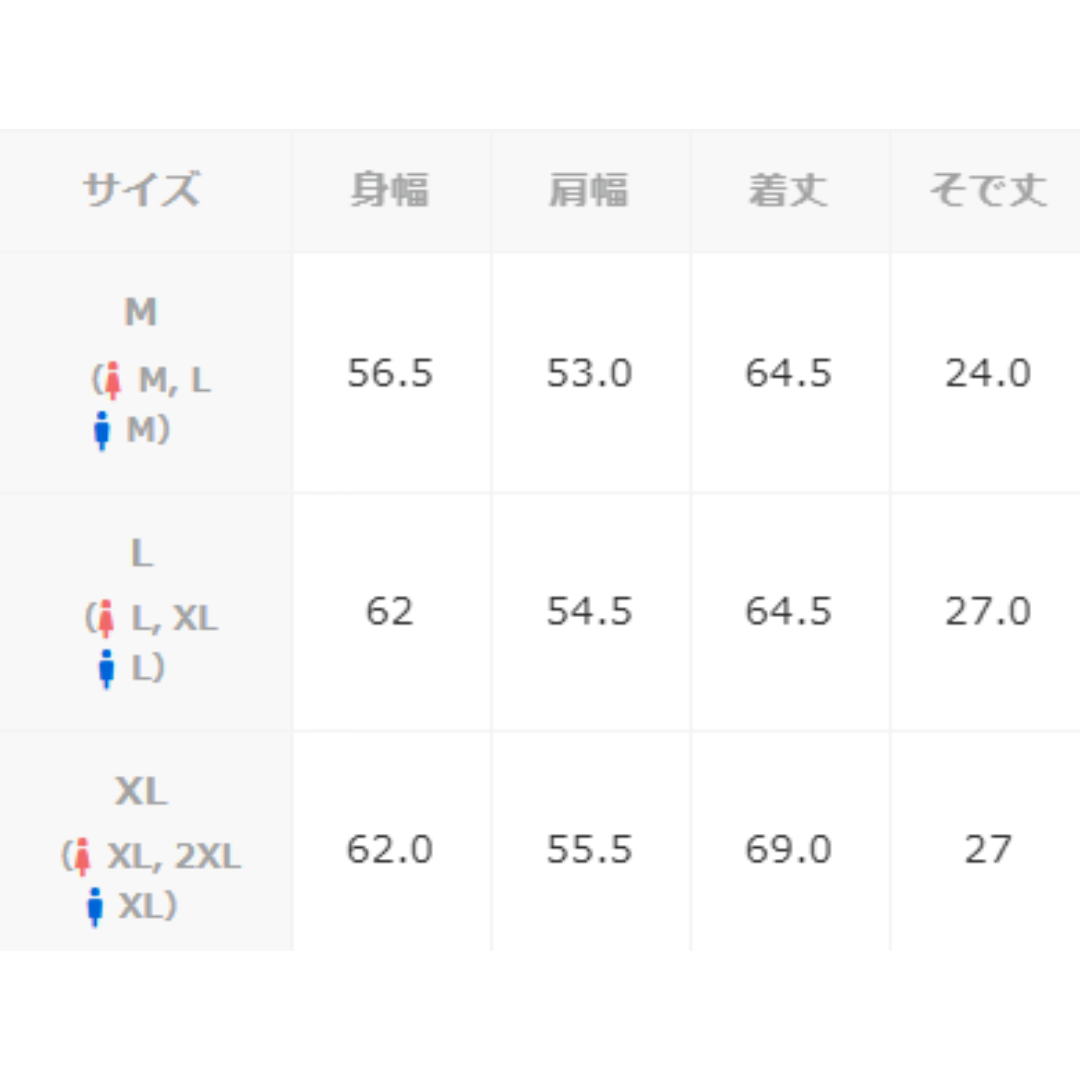Image resolution: width=1080 pixels, height=1080 pixels.
Task: Select the 身幅 column header
Action: coord(391,191)
